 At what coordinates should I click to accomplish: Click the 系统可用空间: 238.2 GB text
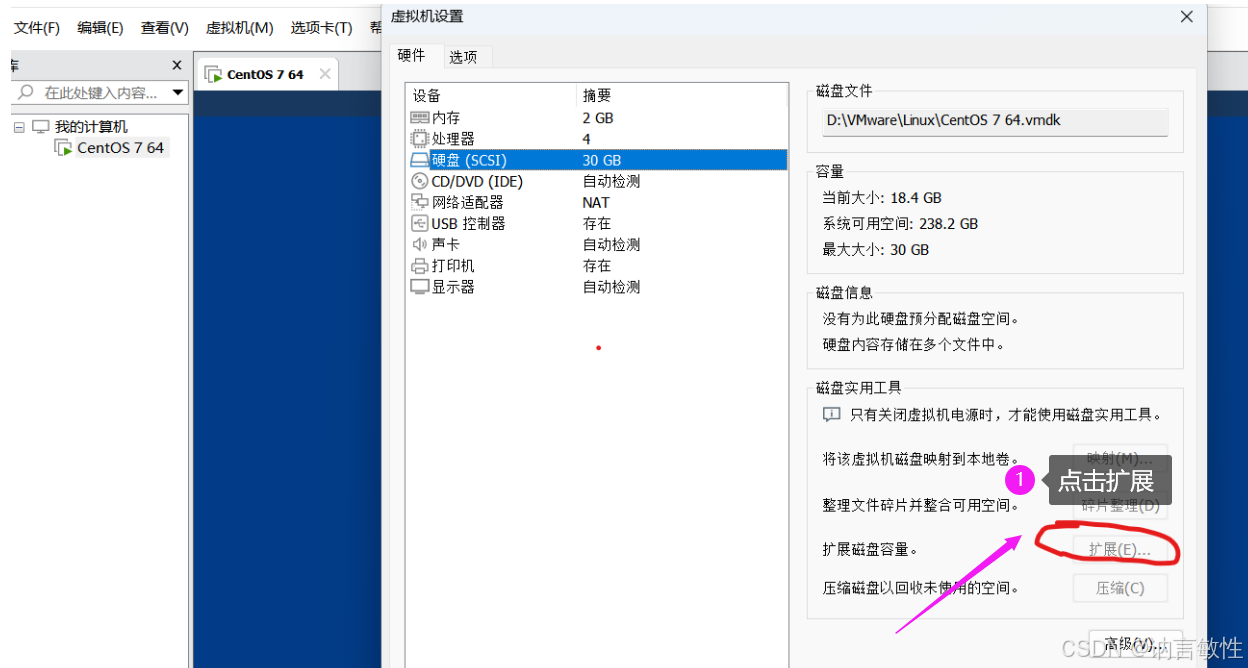point(900,224)
